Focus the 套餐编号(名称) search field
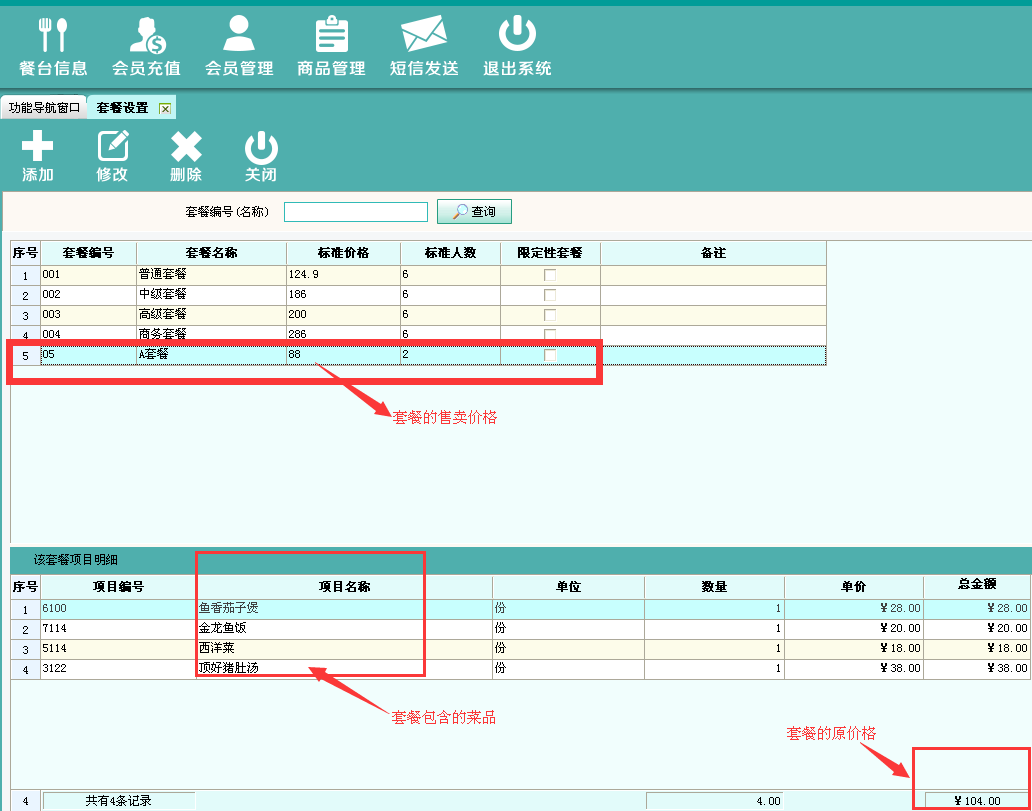 355,212
